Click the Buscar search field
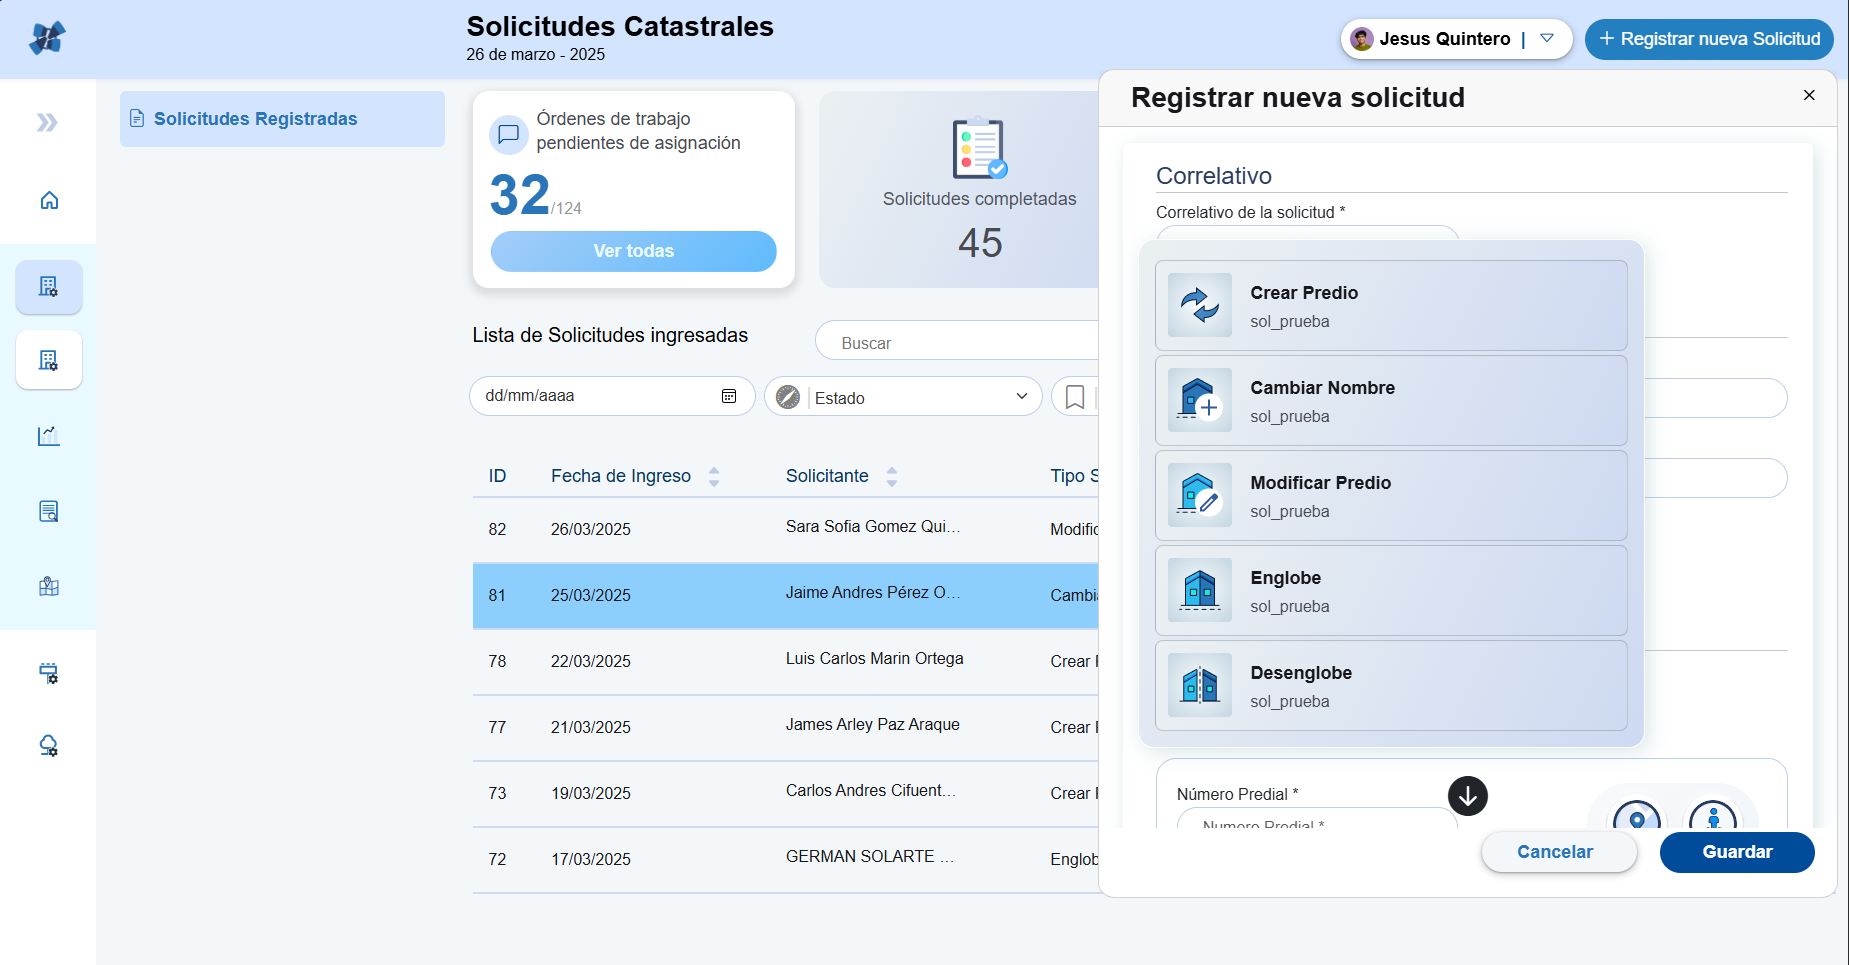 (960, 343)
